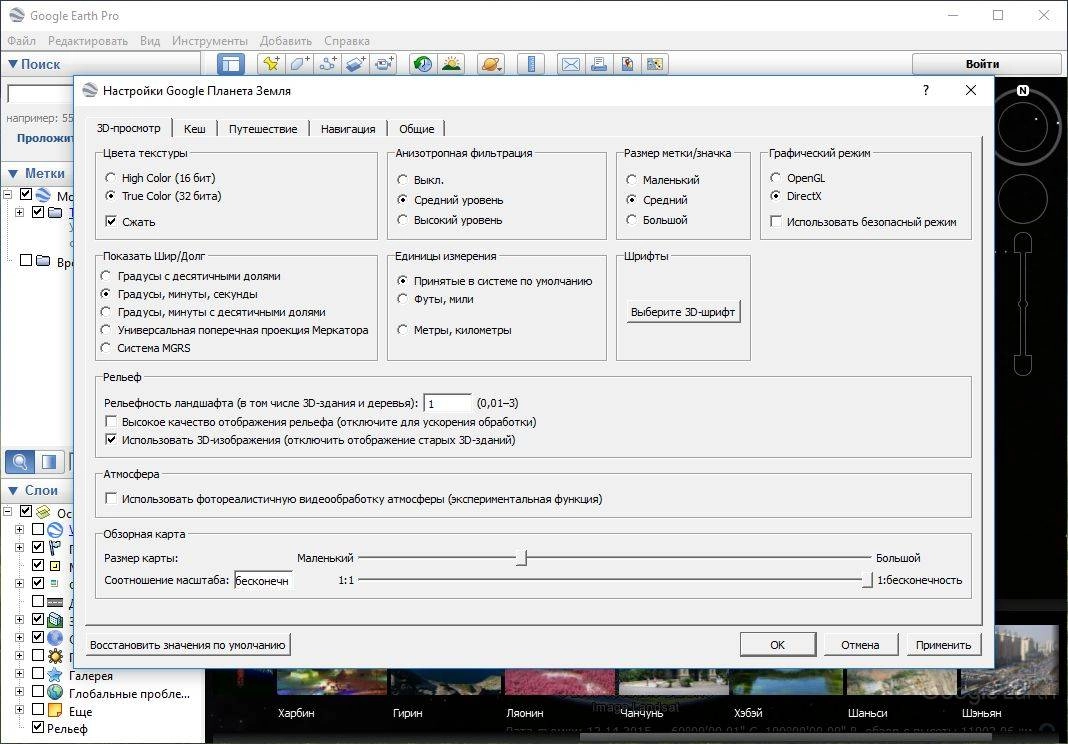This screenshot has width=1068, height=744.
Task: Click the star icon beside Галерея
Action: coord(54,675)
